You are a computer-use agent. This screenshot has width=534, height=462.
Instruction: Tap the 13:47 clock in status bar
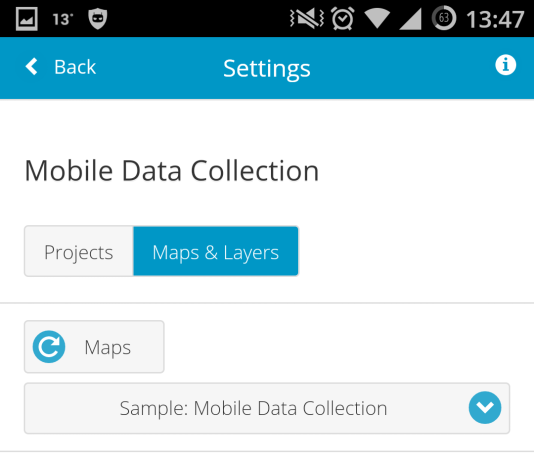tap(495, 19)
